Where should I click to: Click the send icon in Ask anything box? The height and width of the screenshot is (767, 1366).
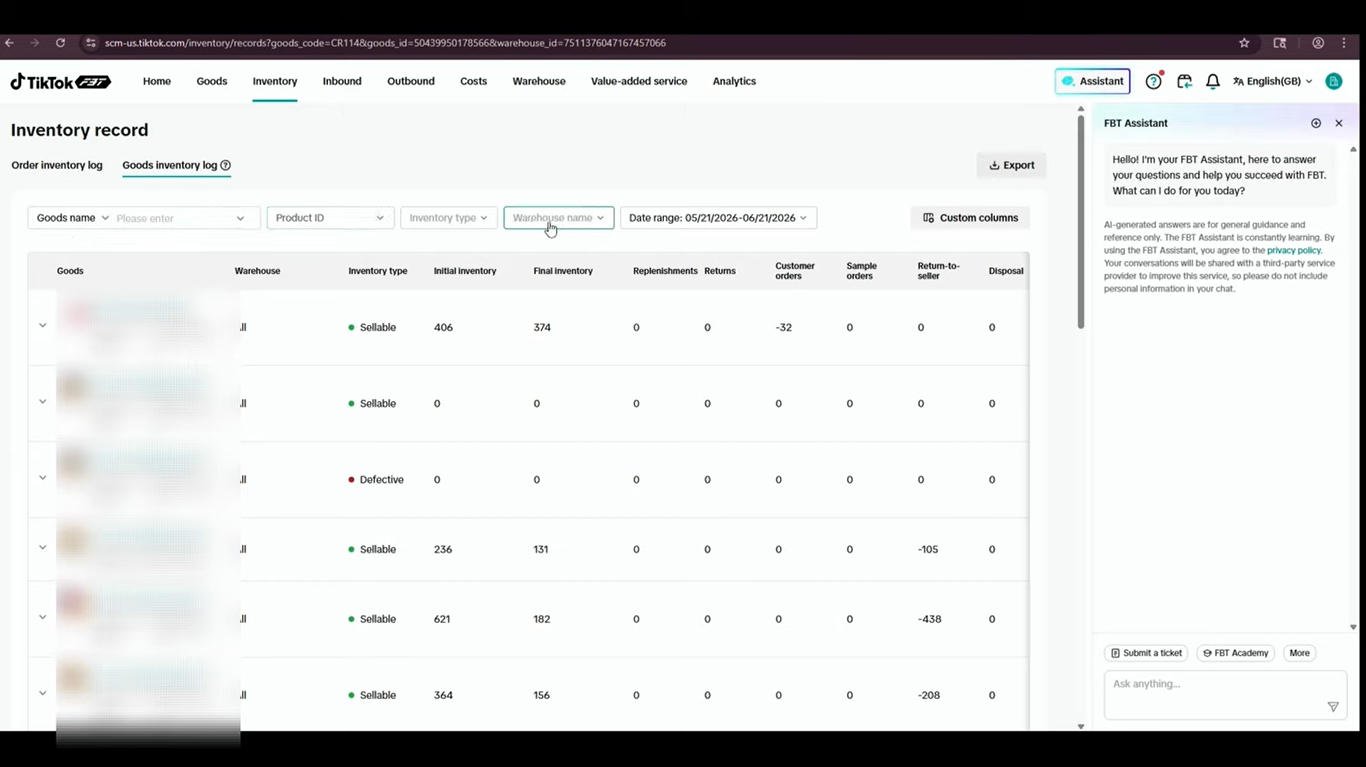point(1333,707)
